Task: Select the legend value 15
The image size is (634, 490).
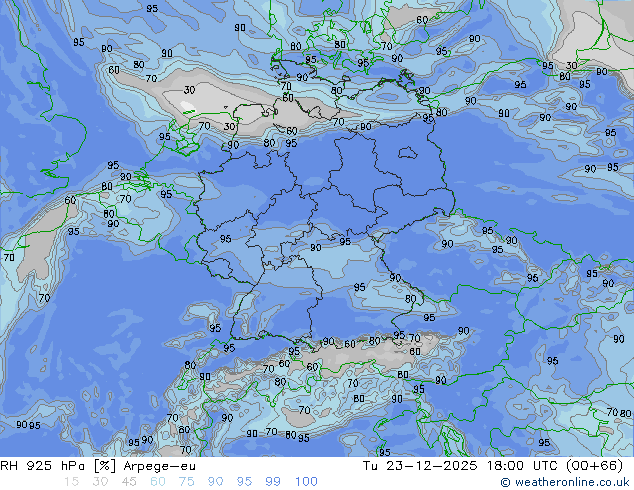Action: tap(72, 482)
